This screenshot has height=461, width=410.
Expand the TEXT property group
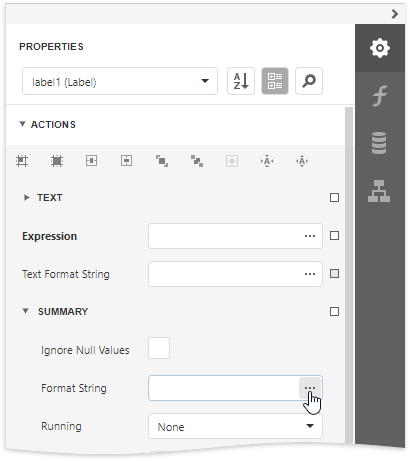coord(26,198)
